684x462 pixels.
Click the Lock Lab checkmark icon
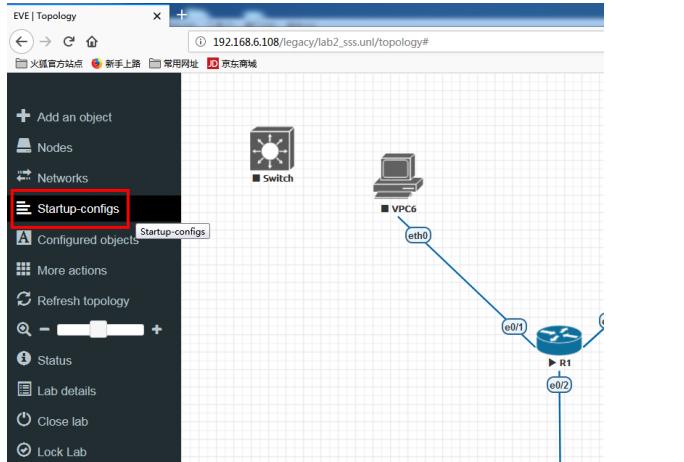24,450
